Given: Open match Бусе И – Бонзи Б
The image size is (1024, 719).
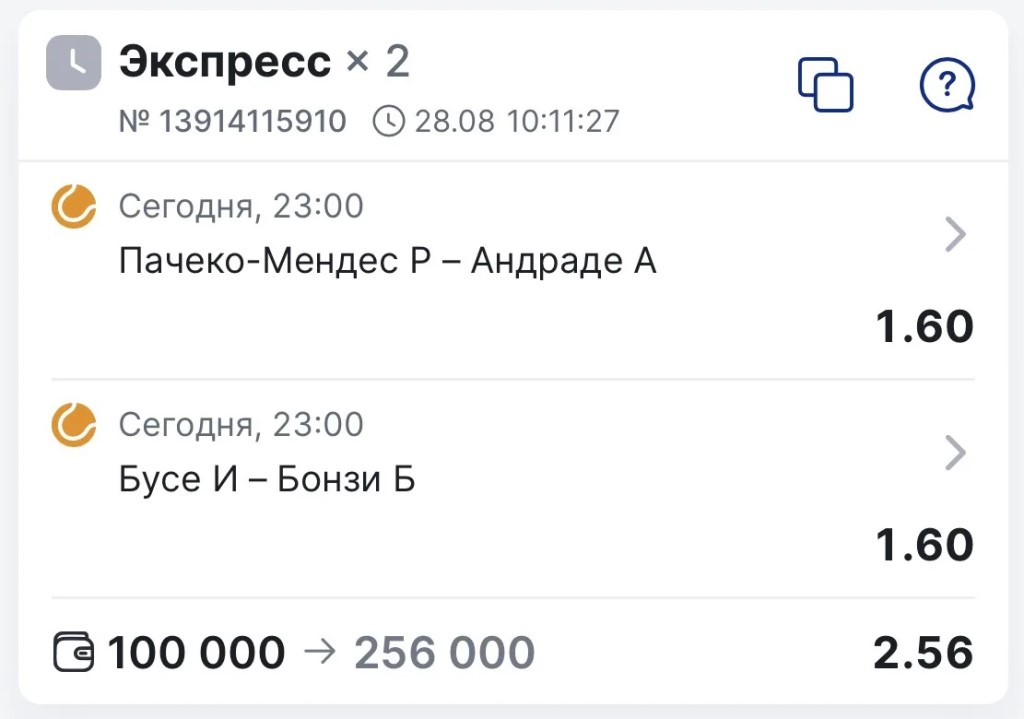Looking at the screenshot, I should 267,479.
